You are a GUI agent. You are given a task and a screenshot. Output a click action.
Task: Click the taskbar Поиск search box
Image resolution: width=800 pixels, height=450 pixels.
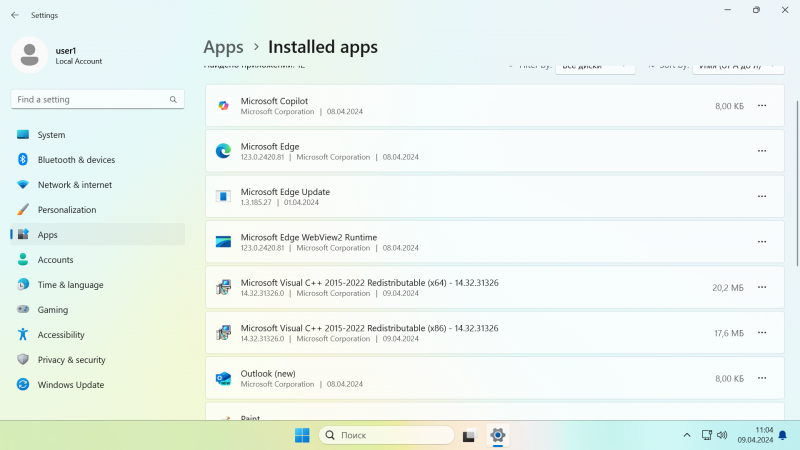[x=387, y=435]
